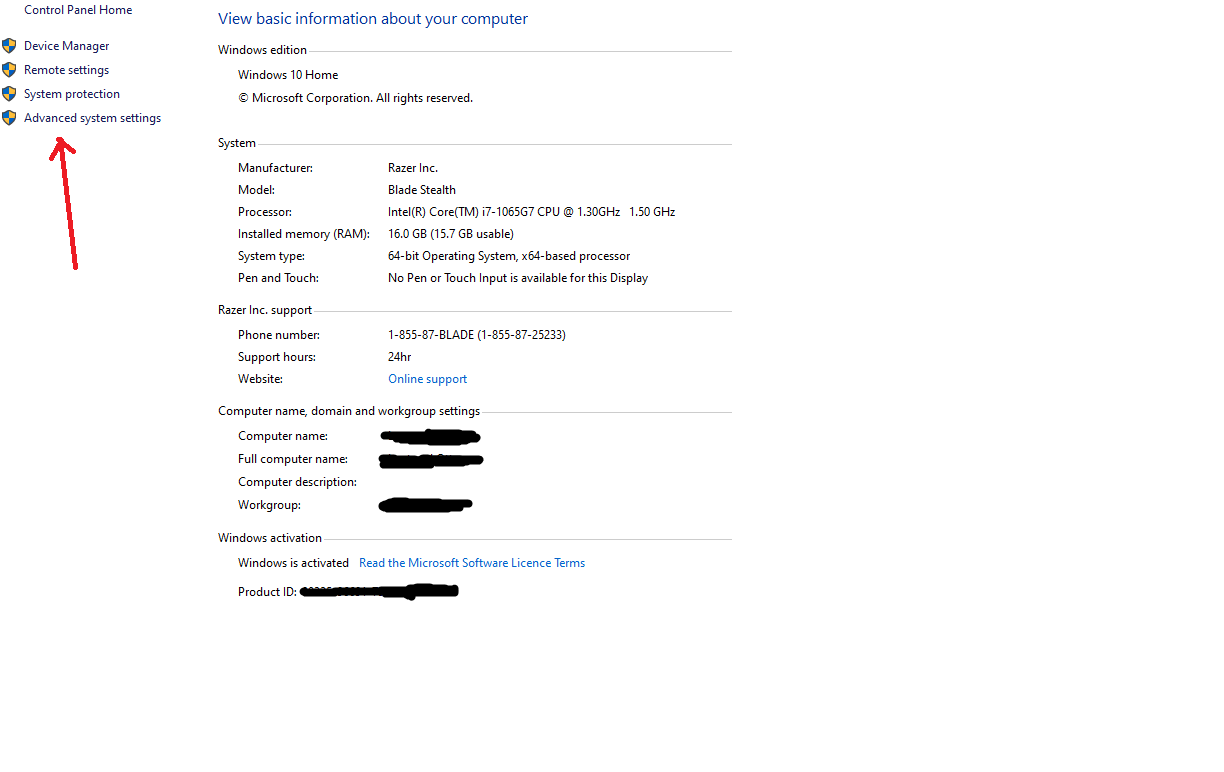Visit the Online support website link

(428, 379)
